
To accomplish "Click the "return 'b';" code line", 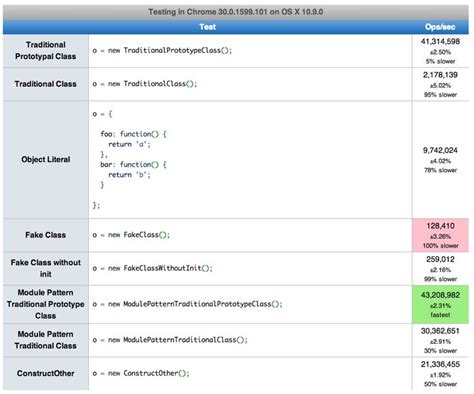I will point(129,175).
